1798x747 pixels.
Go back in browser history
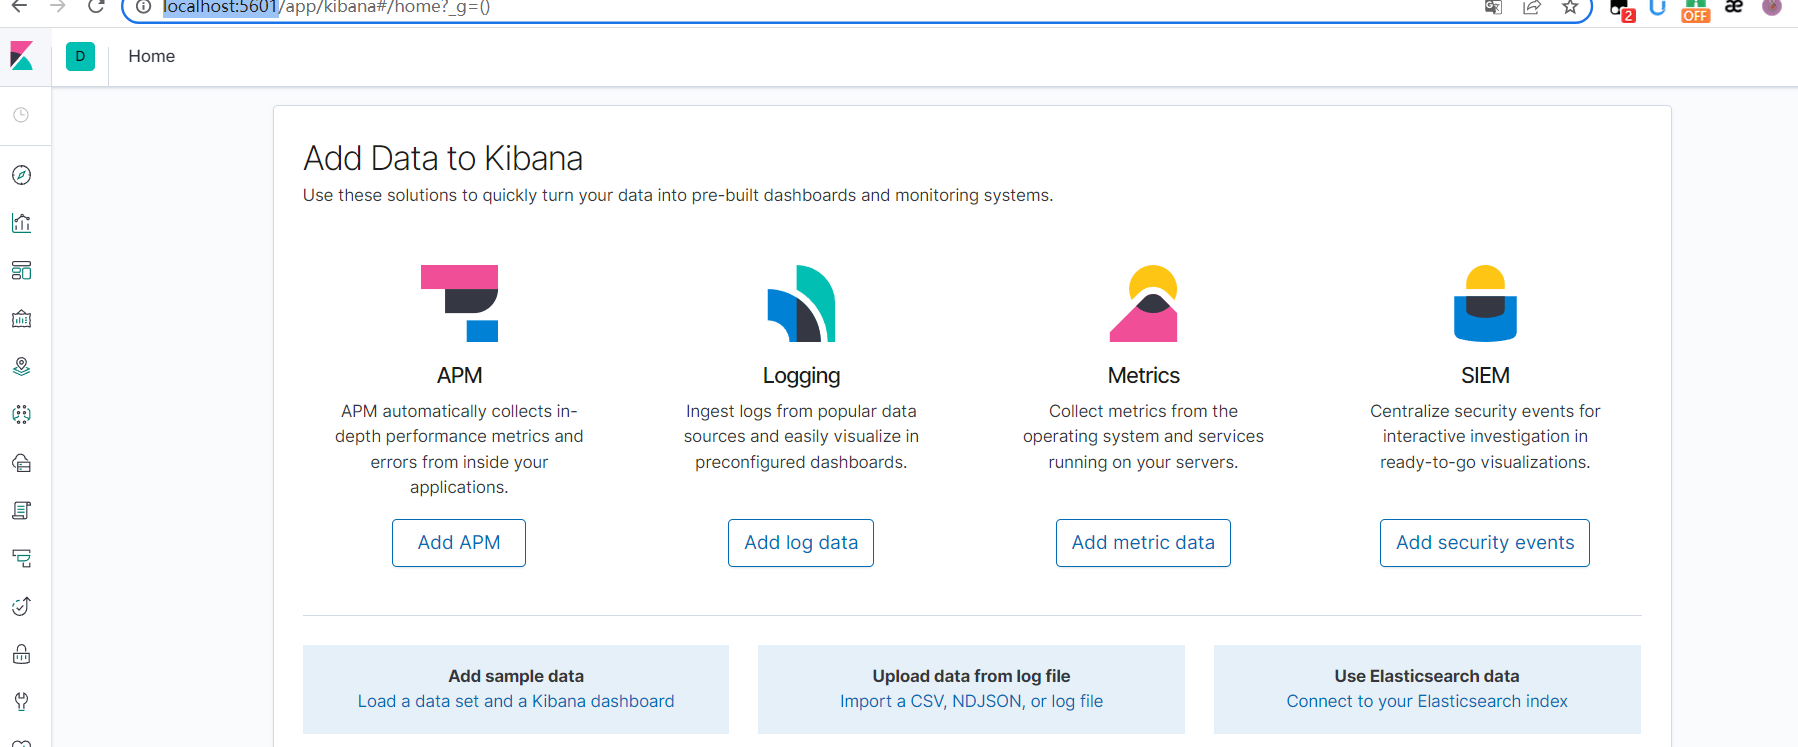tap(19, 7)
